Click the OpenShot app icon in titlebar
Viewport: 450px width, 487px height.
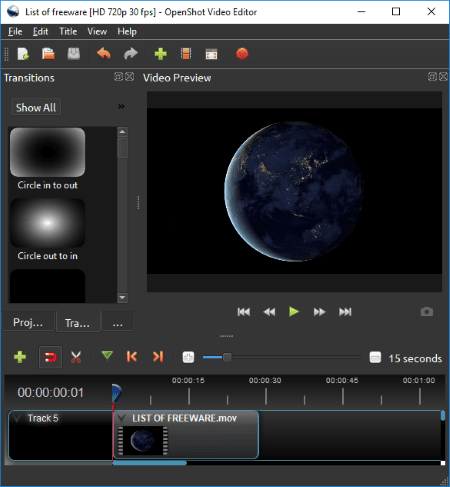[13, 12]
